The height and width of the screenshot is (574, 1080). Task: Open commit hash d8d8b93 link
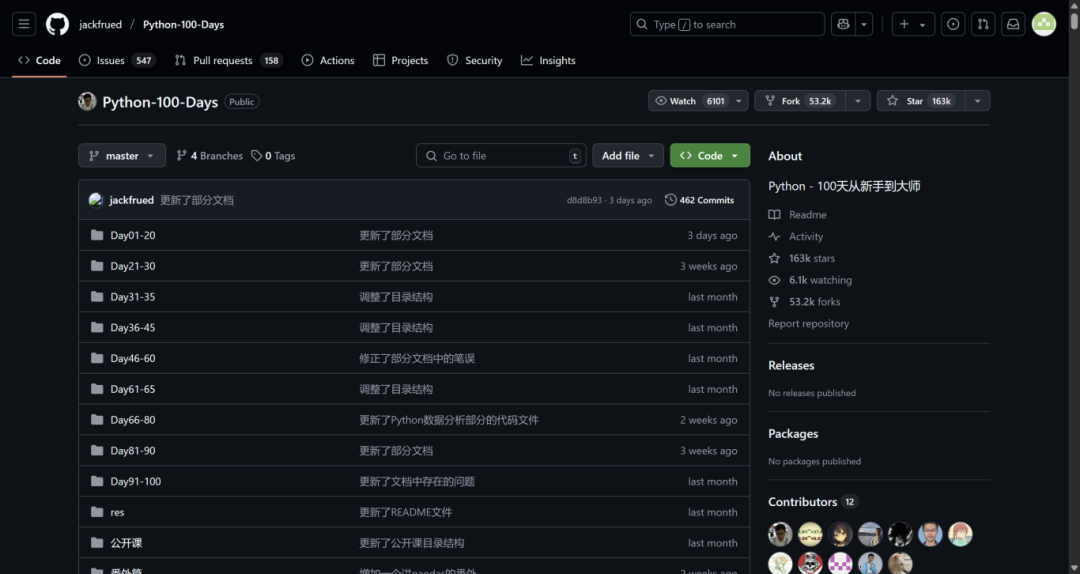point(584,200)
